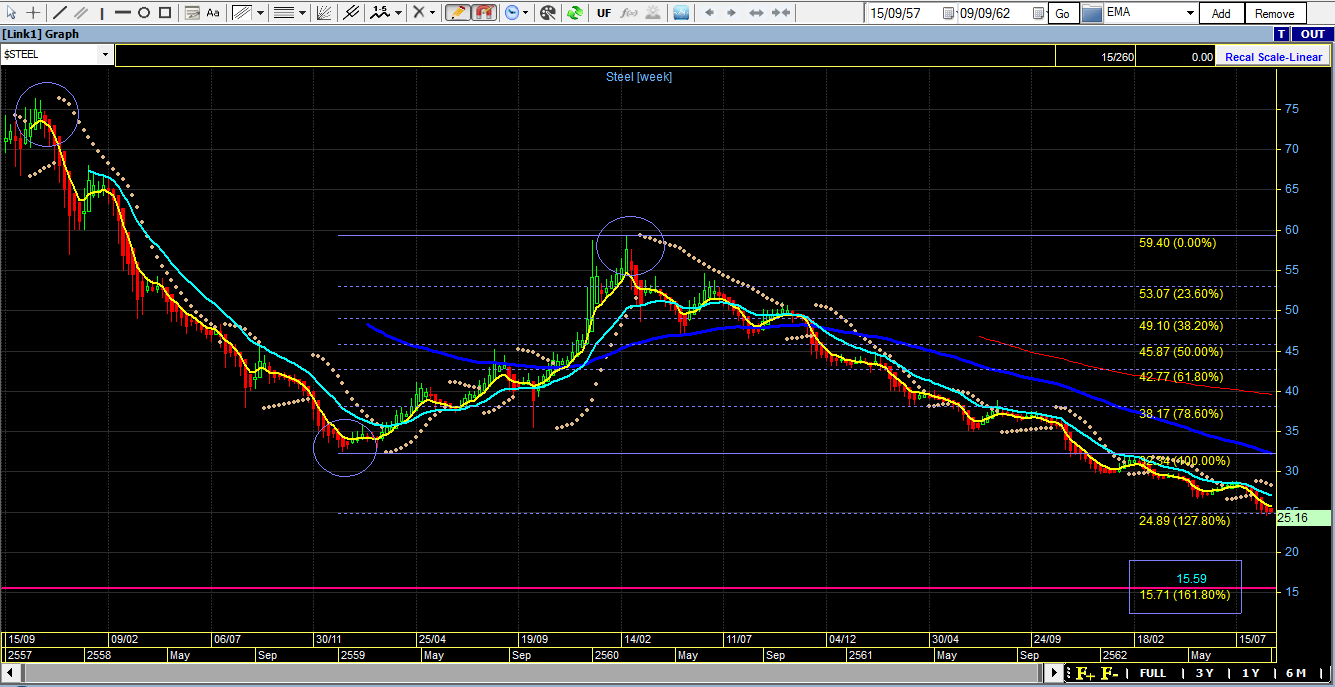Select the Fibonacci fan tool

pyautogui.click(x=323, y=13)
